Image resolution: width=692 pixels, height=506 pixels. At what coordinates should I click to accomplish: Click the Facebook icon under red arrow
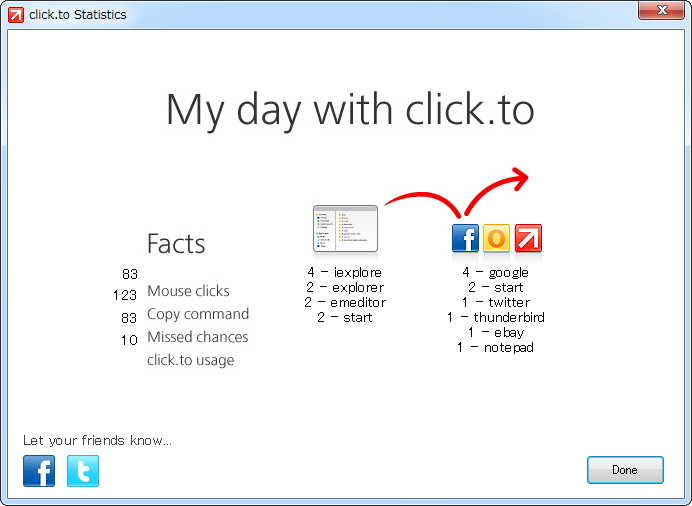click(465, 238)
